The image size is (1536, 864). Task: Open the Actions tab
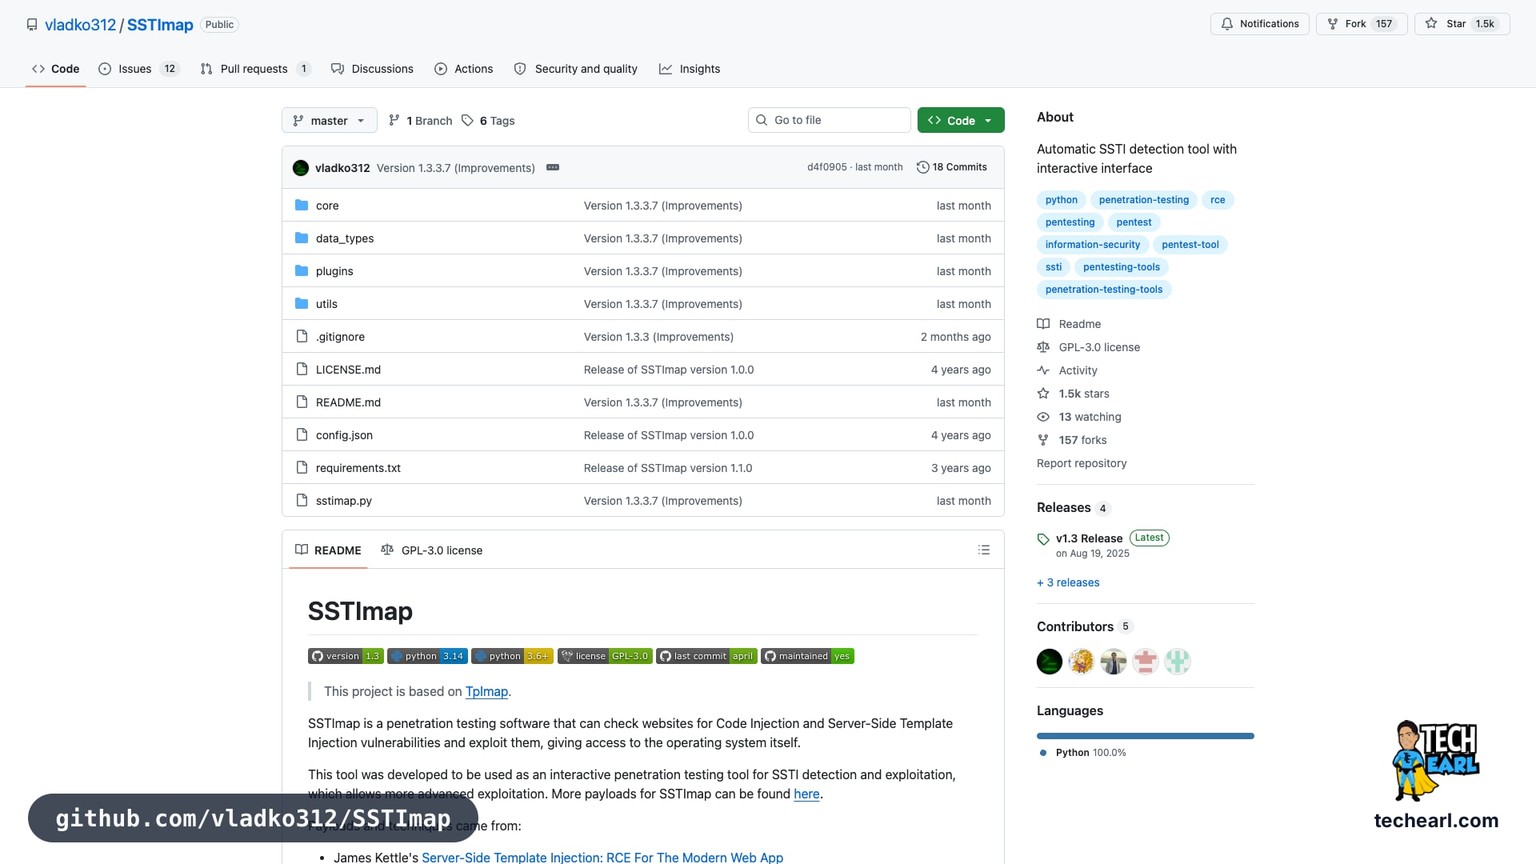463,69
